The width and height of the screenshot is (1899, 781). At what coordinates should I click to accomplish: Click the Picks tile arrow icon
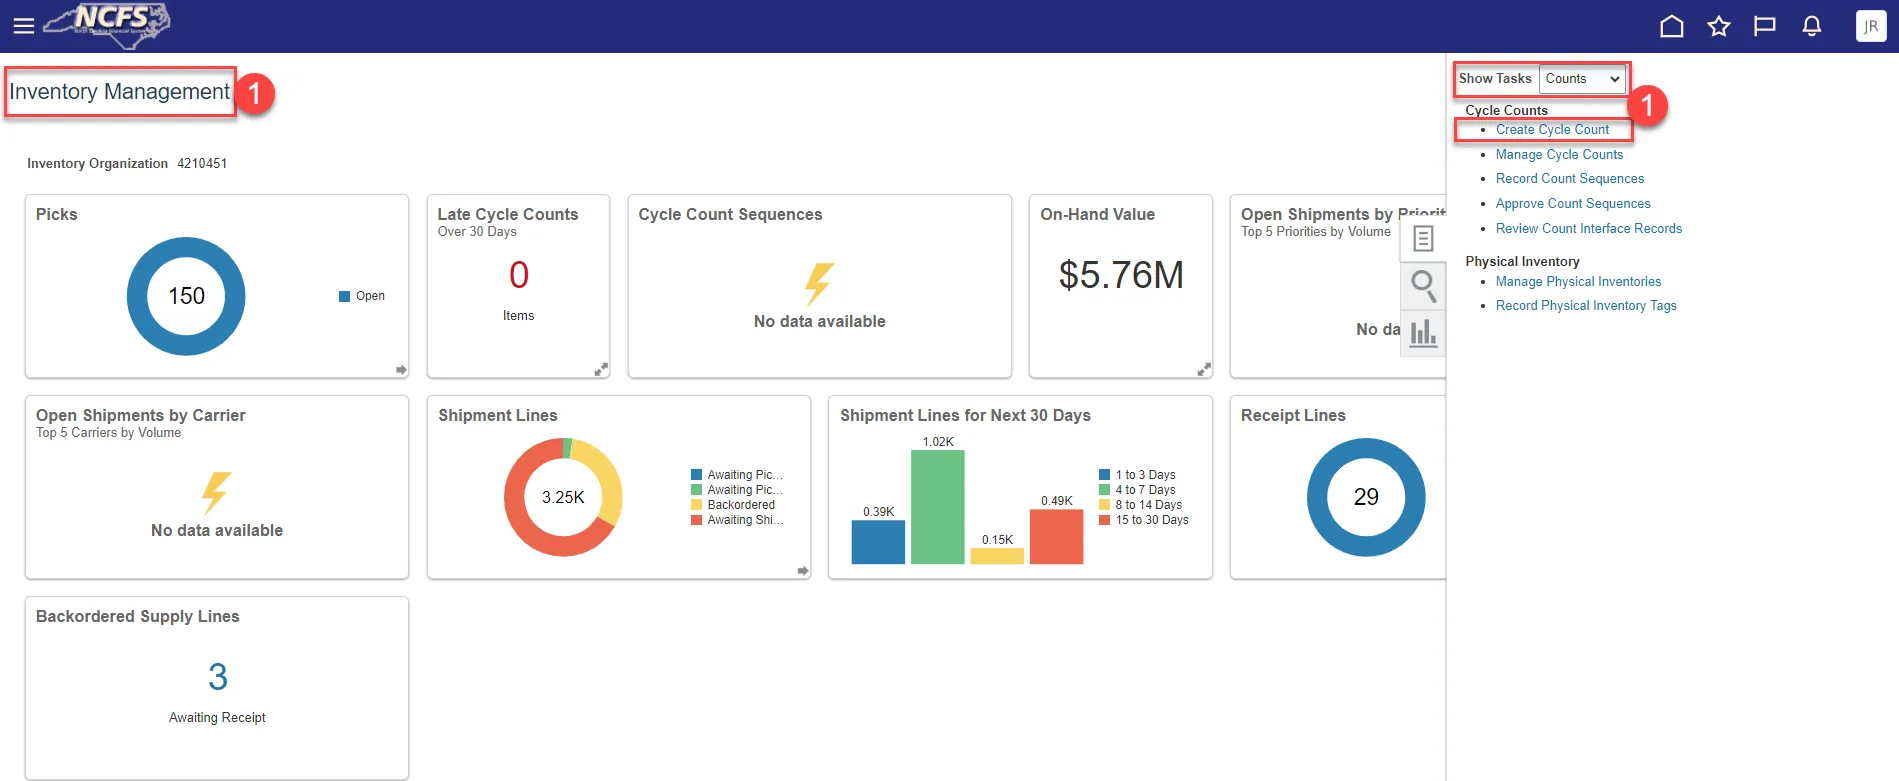[401, 370]
